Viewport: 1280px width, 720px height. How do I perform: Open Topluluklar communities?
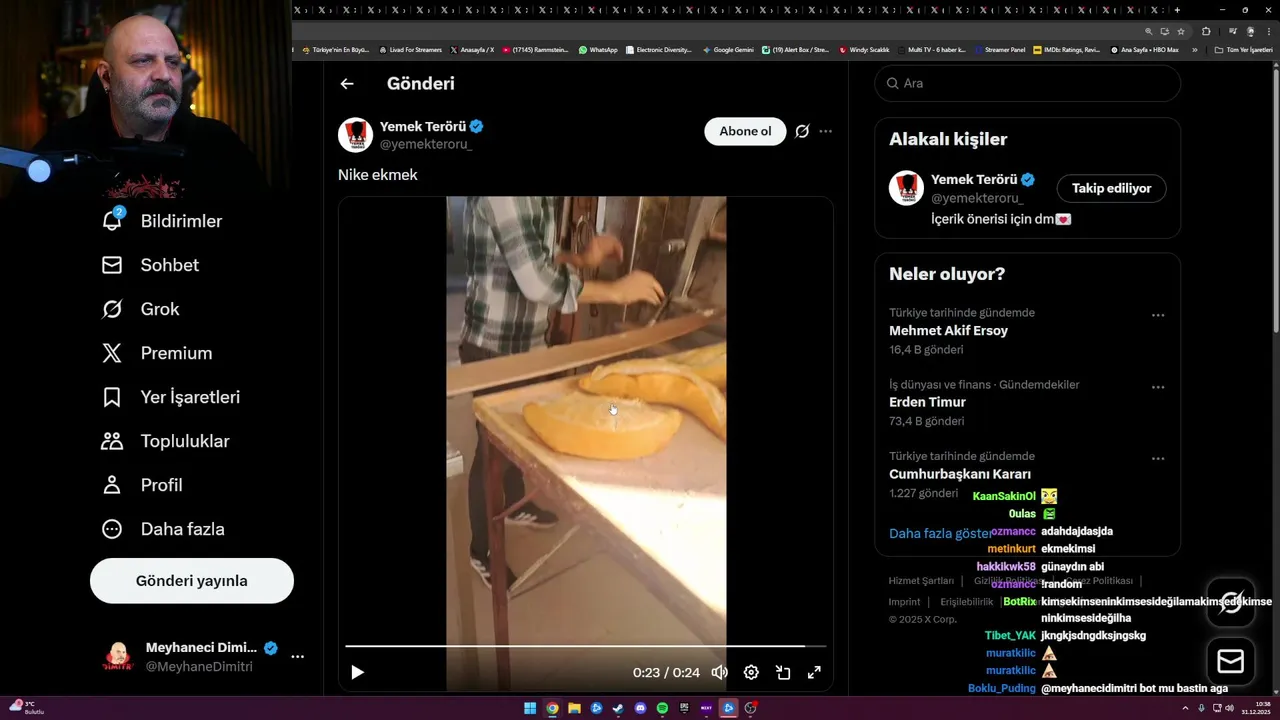coord(165,441)
